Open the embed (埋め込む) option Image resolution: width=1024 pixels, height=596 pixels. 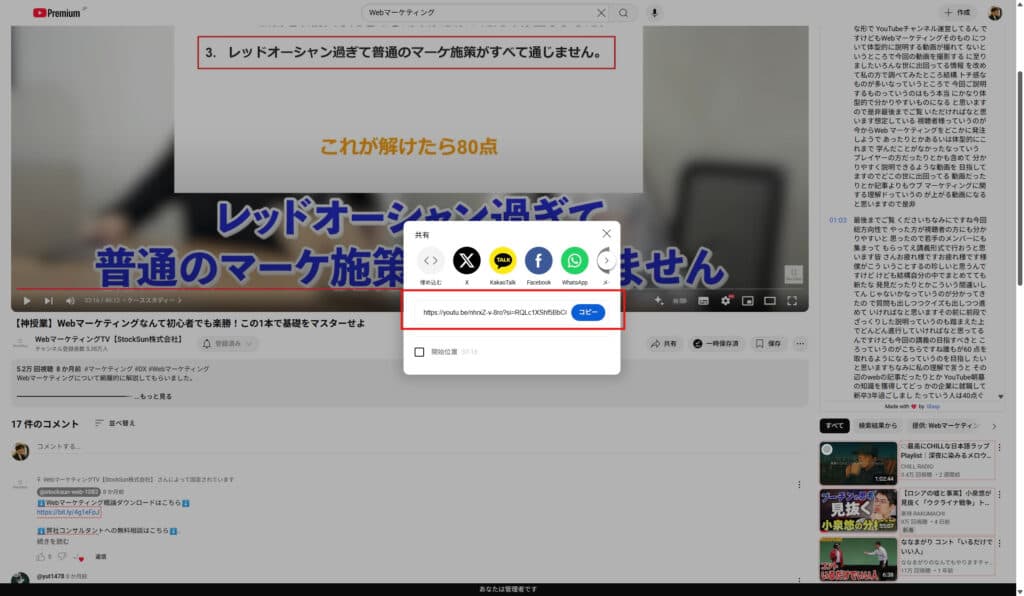pyautogui.click(x=430, y=260)
